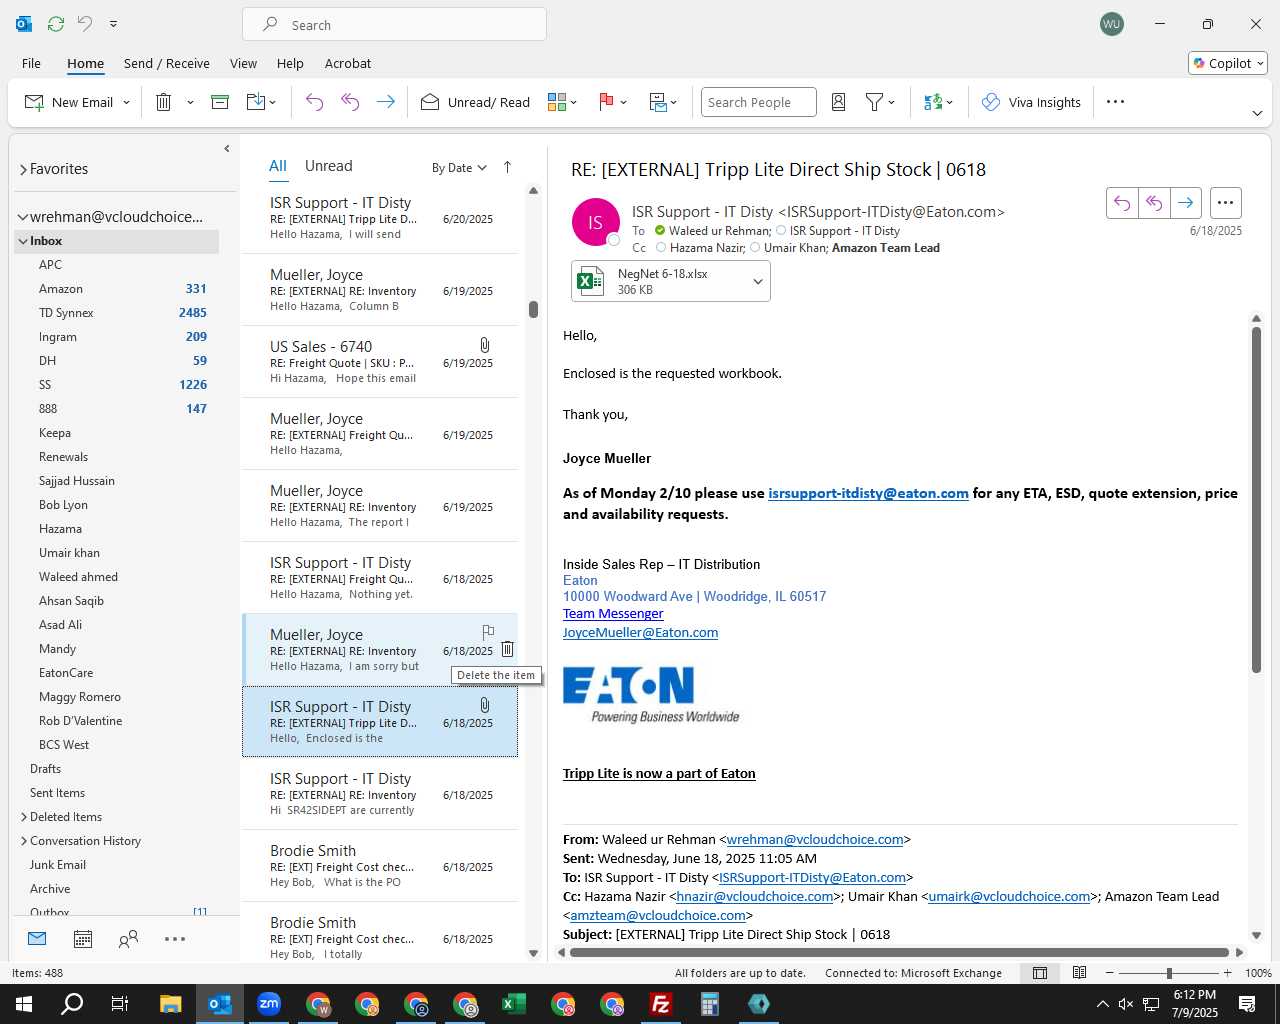Open the Help tab
The width and height of the screenshot is (1280, 1024).
pyautogui.click(x=290, y=63)
